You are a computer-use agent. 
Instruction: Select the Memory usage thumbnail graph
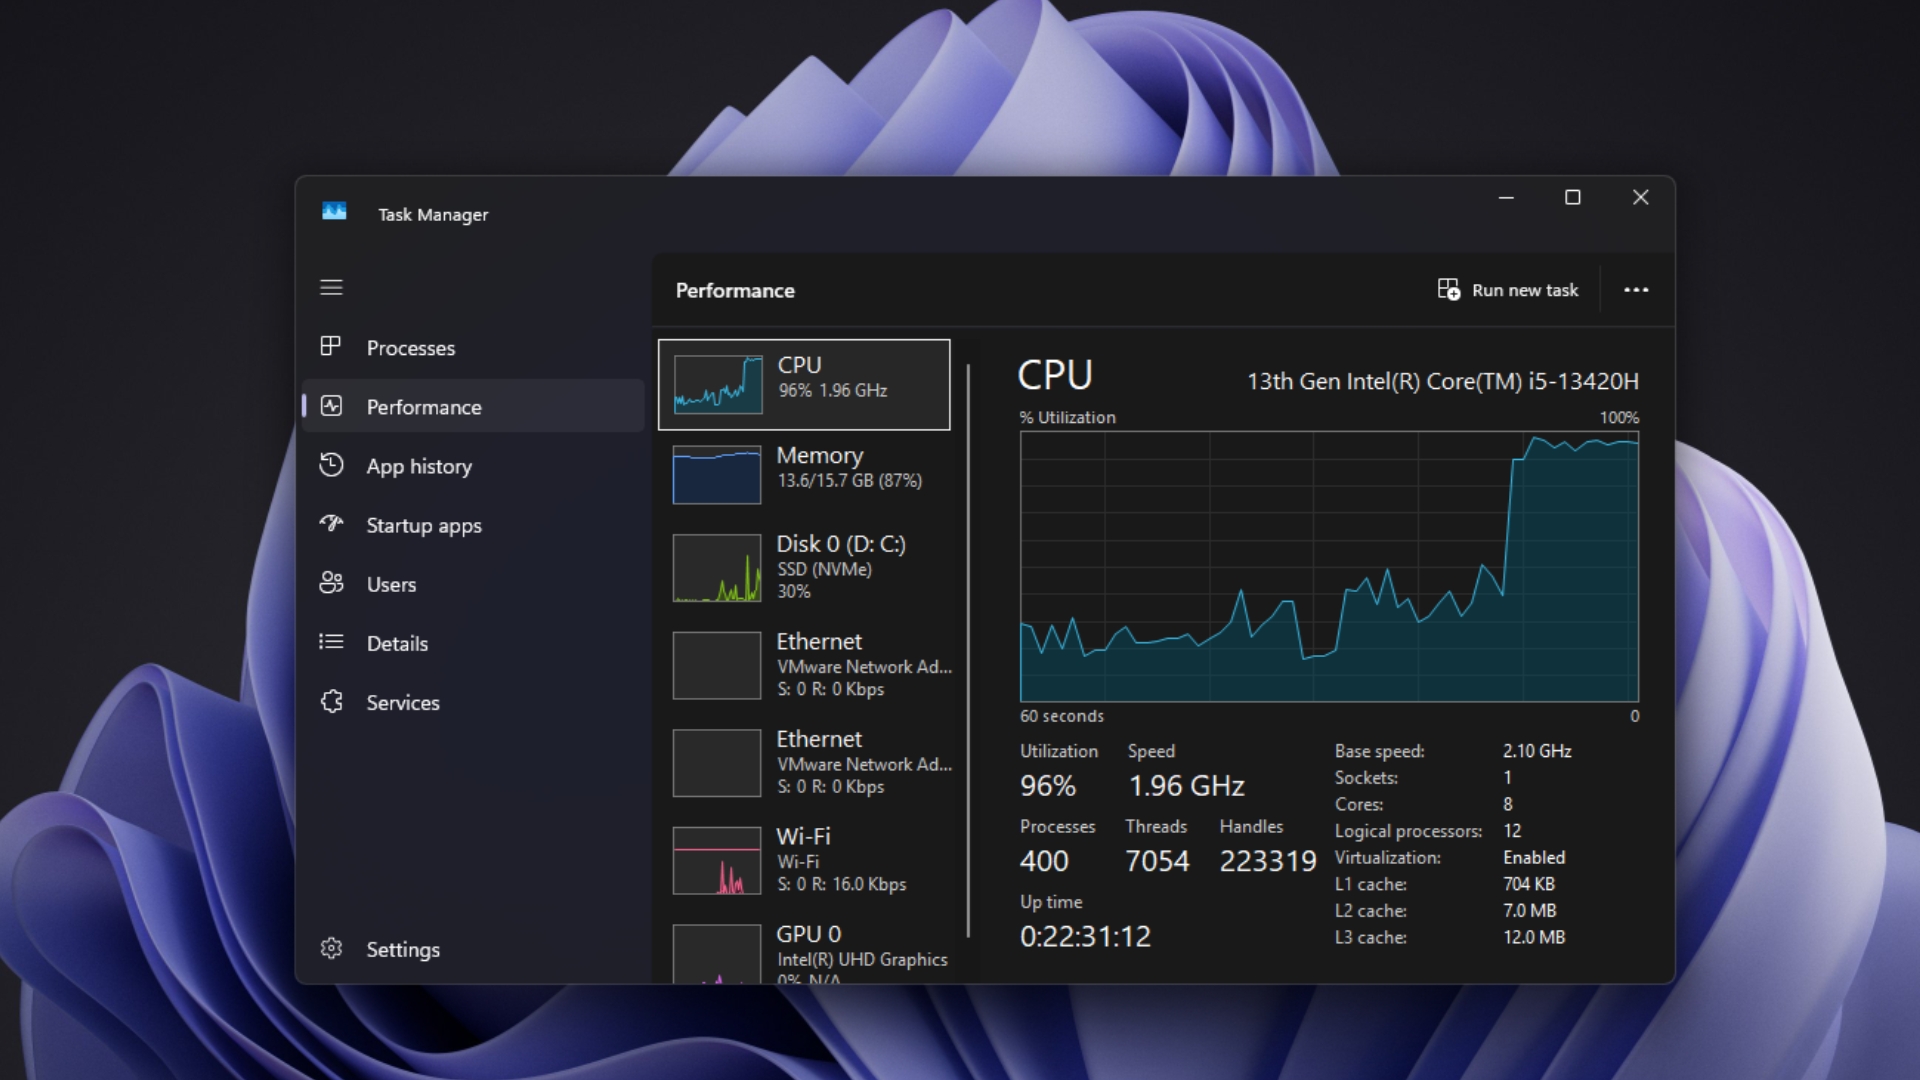click(717, 474)
